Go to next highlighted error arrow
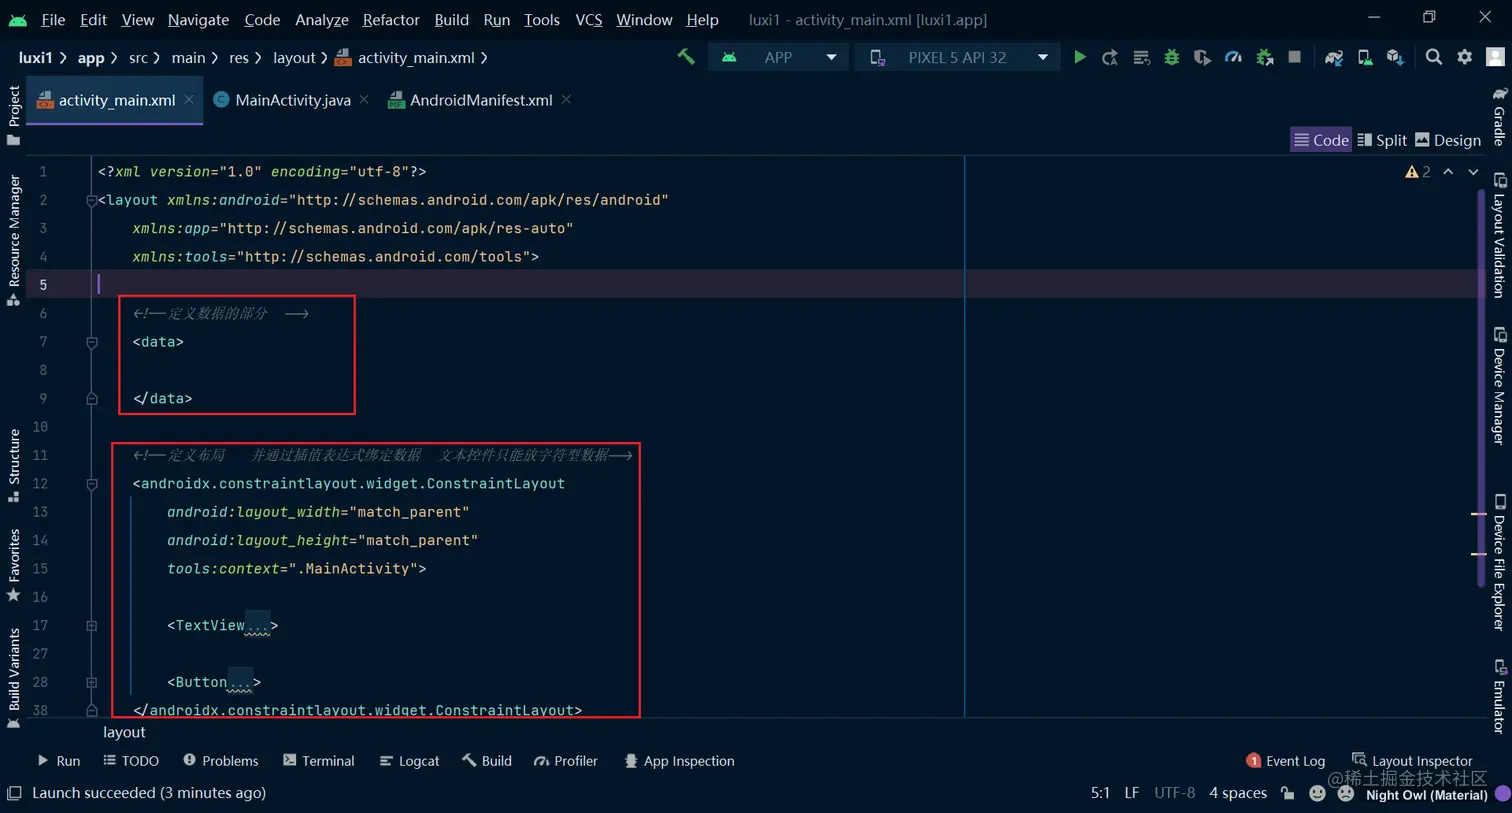 (1473, 172)
